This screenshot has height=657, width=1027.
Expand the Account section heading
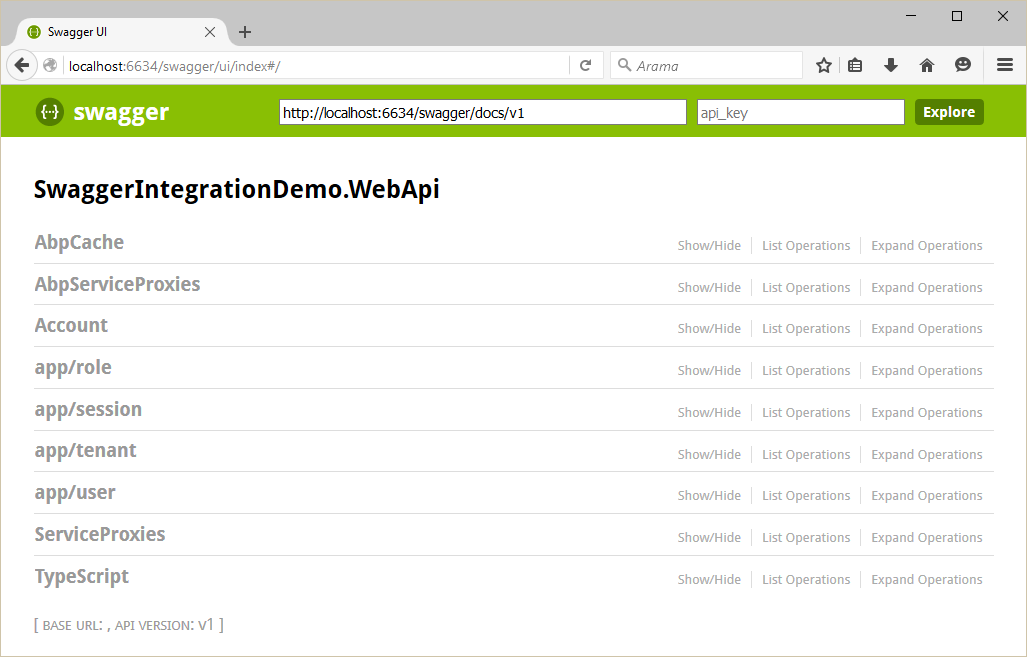point(71,326)
